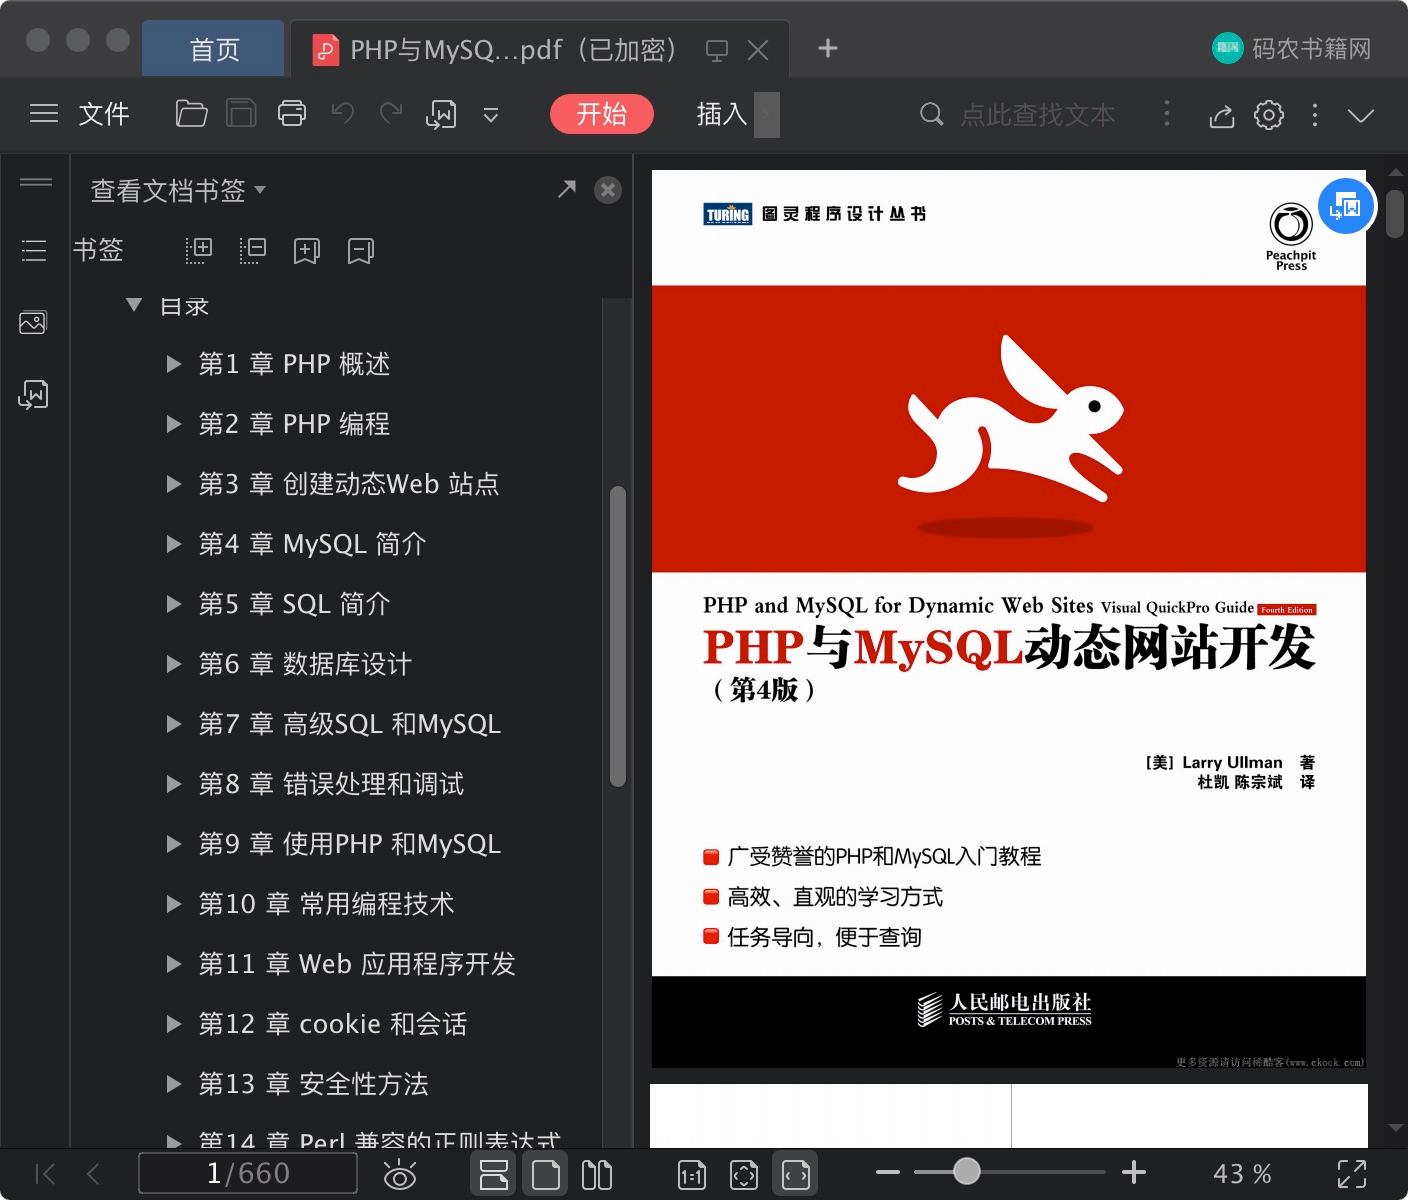
Task: Open the more options dots beside settings
Action: (1315, 115)
